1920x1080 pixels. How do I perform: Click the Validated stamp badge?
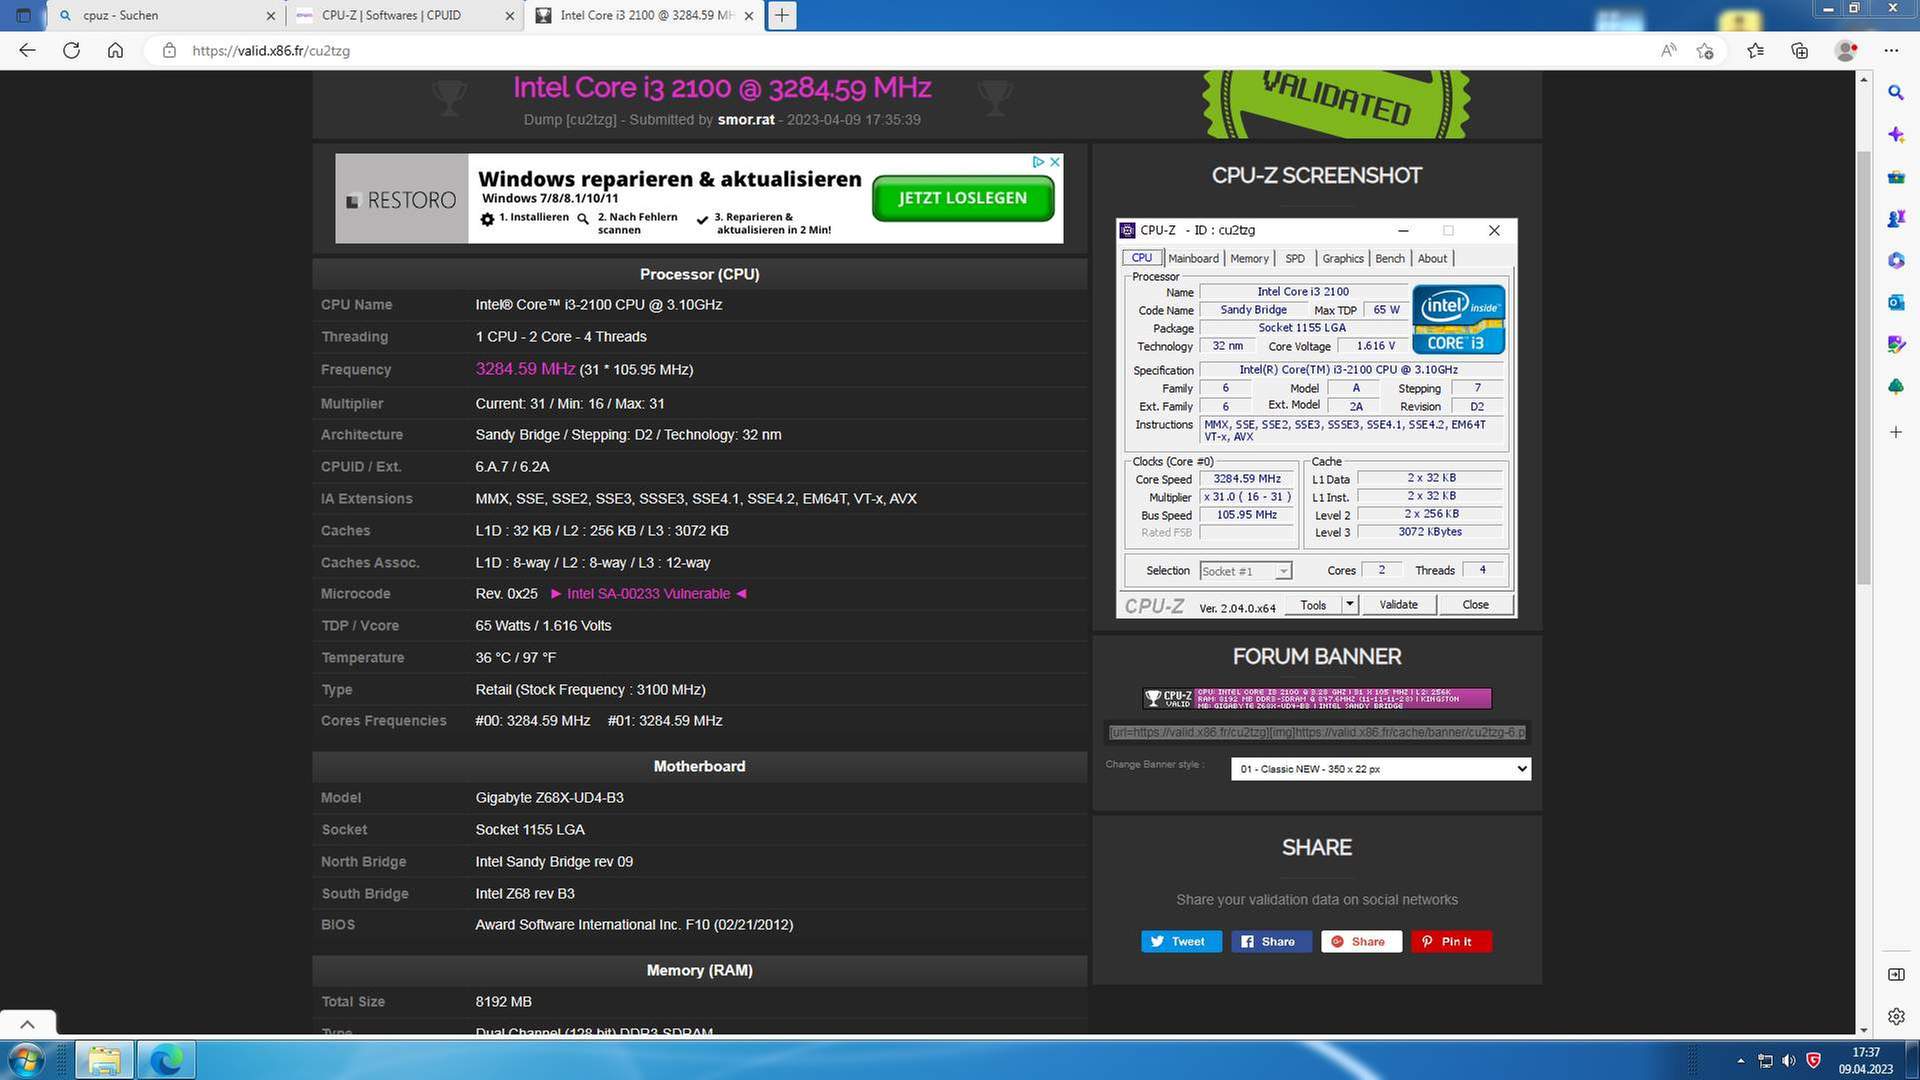[1336, 104]
